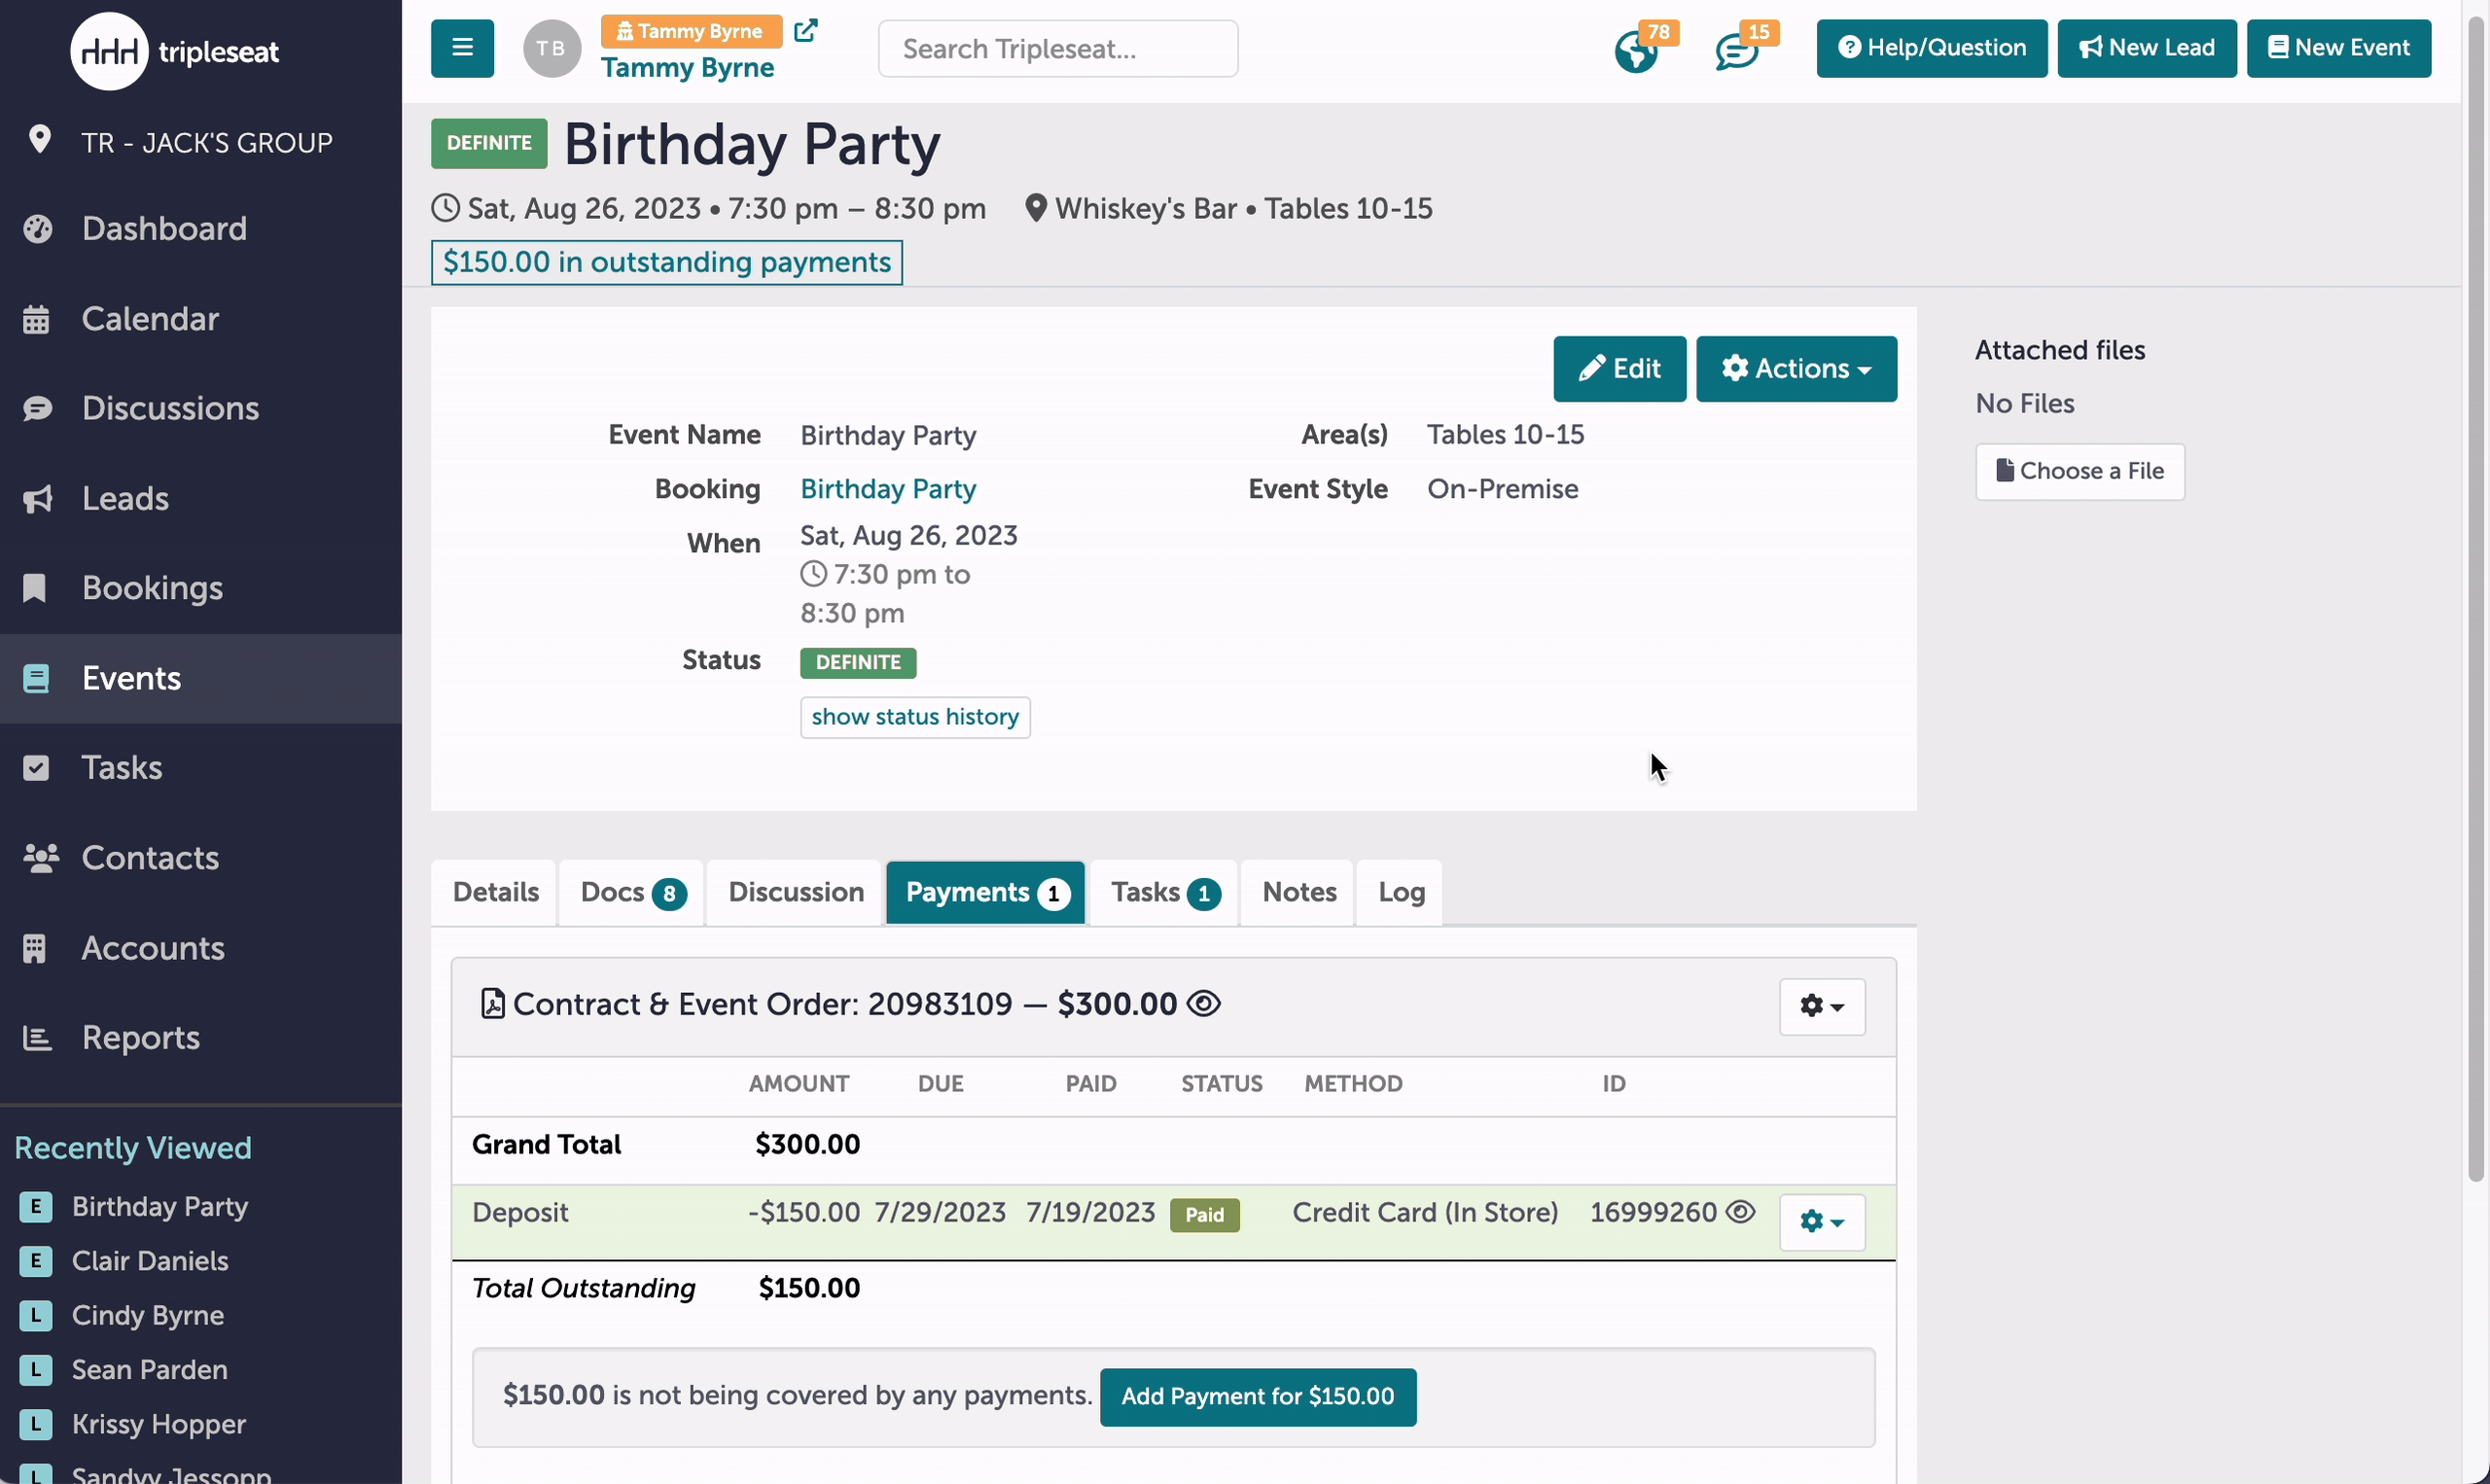The height and width of the screenshot is (1484, 2490).
Task: Click Add Payment for $150.00
Action: point(1258,1397)
